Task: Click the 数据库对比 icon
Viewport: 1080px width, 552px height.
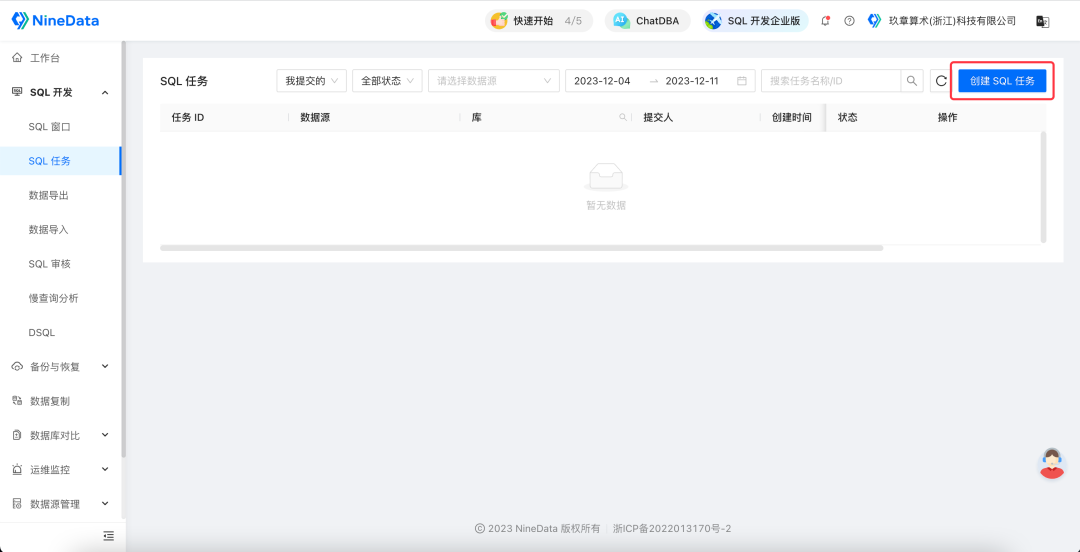Action: 17,436
